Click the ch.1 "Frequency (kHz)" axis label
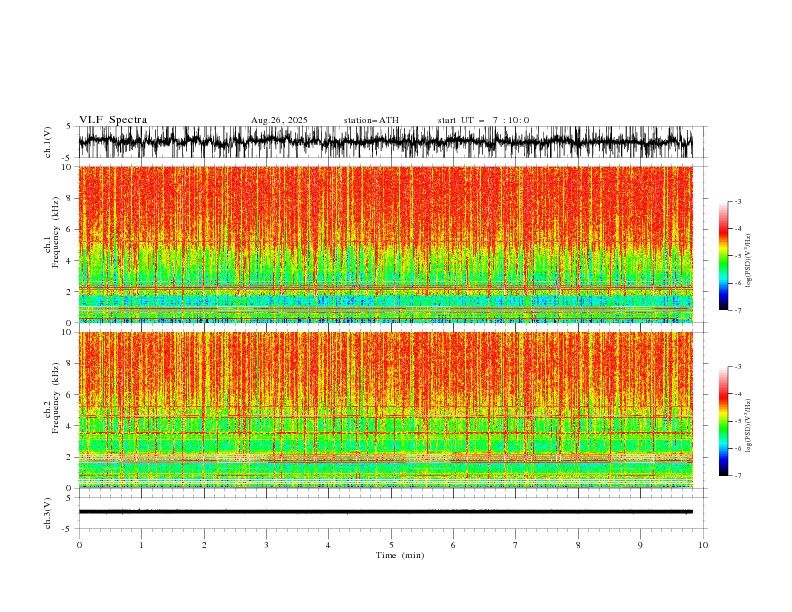The height and width of the screenshot is (612, 792). pyautogui.click(x=55, y=232)
